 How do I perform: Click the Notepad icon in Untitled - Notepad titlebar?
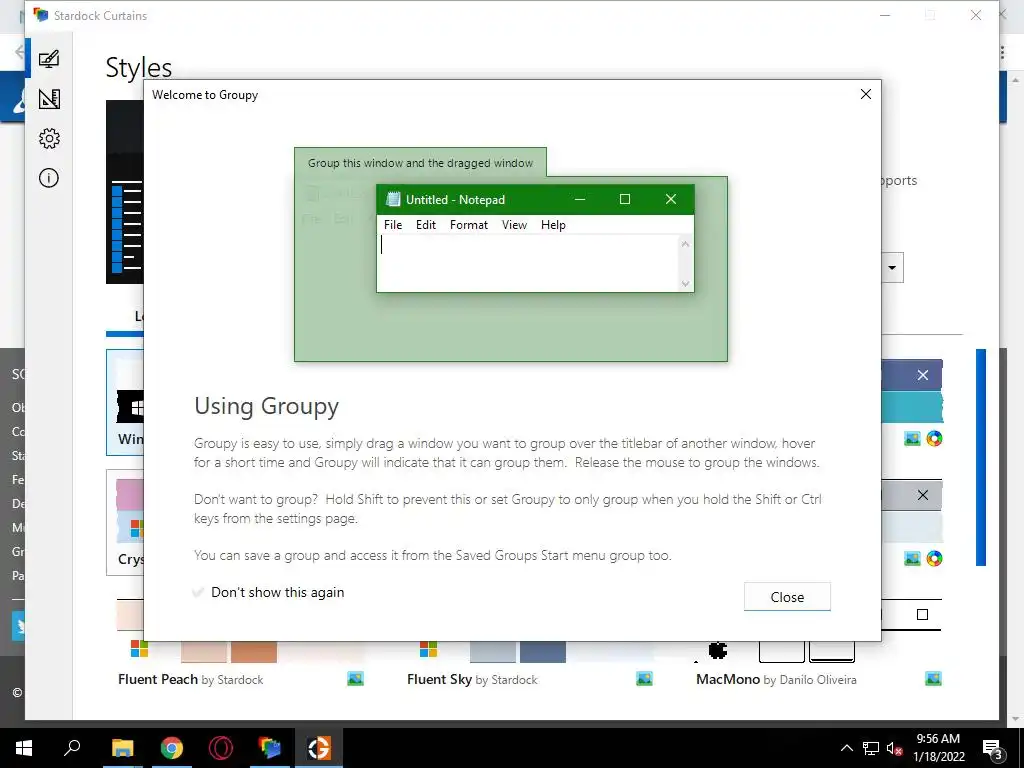point(393,199)
